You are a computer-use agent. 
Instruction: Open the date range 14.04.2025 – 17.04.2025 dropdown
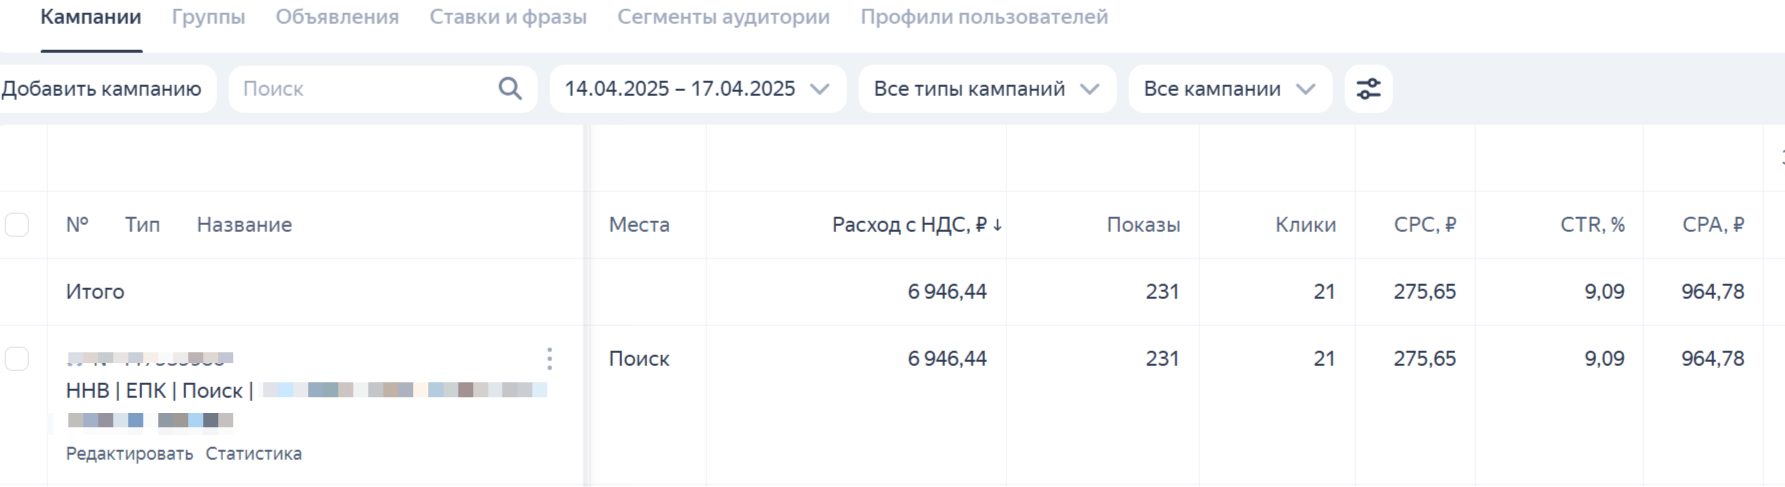pos(697,89)
